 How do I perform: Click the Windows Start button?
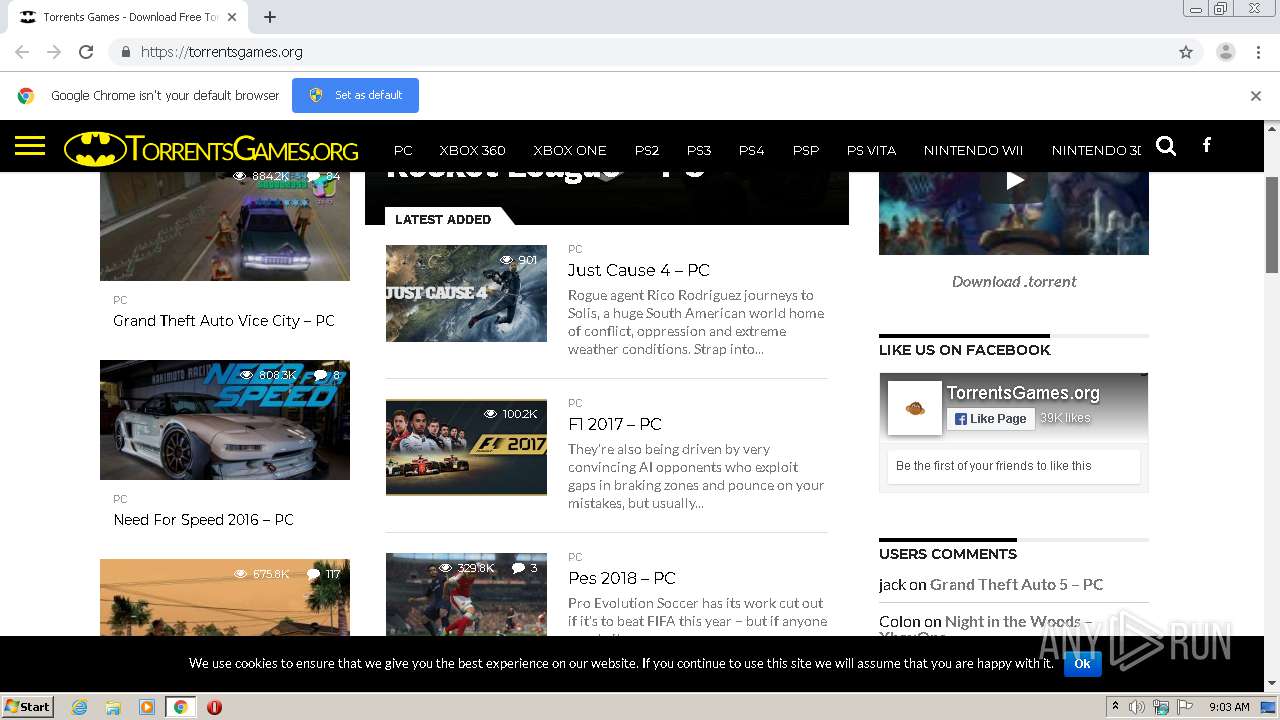(28, 707)
